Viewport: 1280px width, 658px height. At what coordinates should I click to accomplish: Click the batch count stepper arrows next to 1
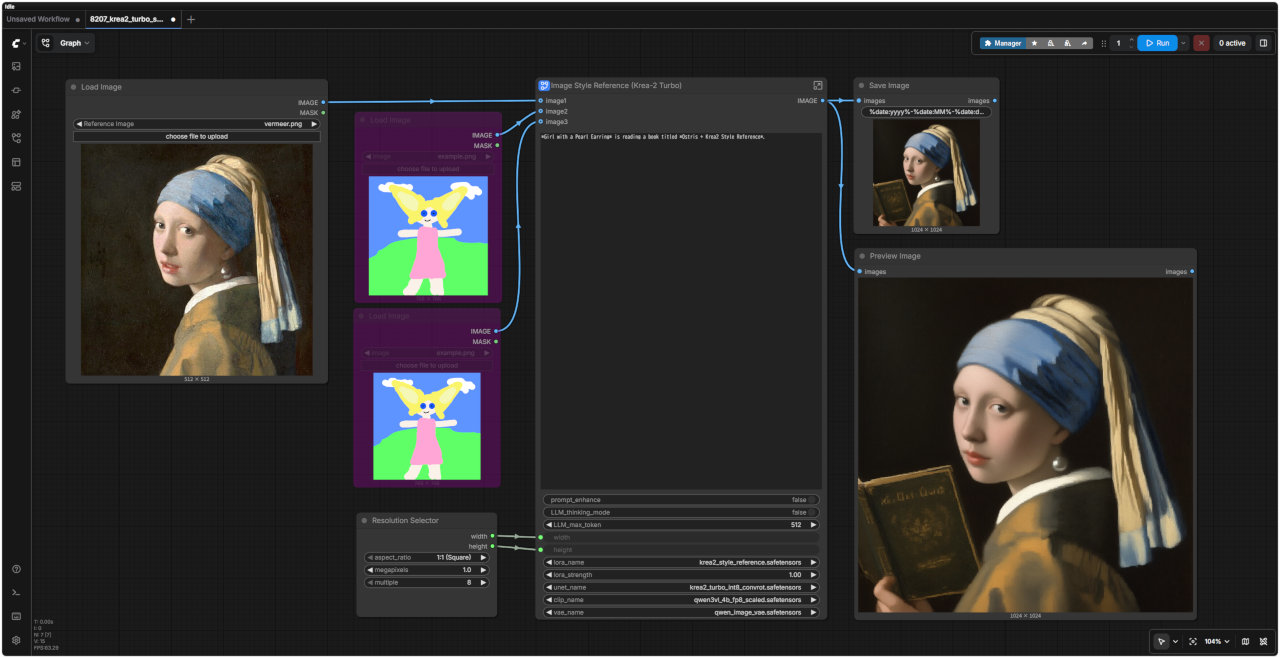coord(1131,43)
